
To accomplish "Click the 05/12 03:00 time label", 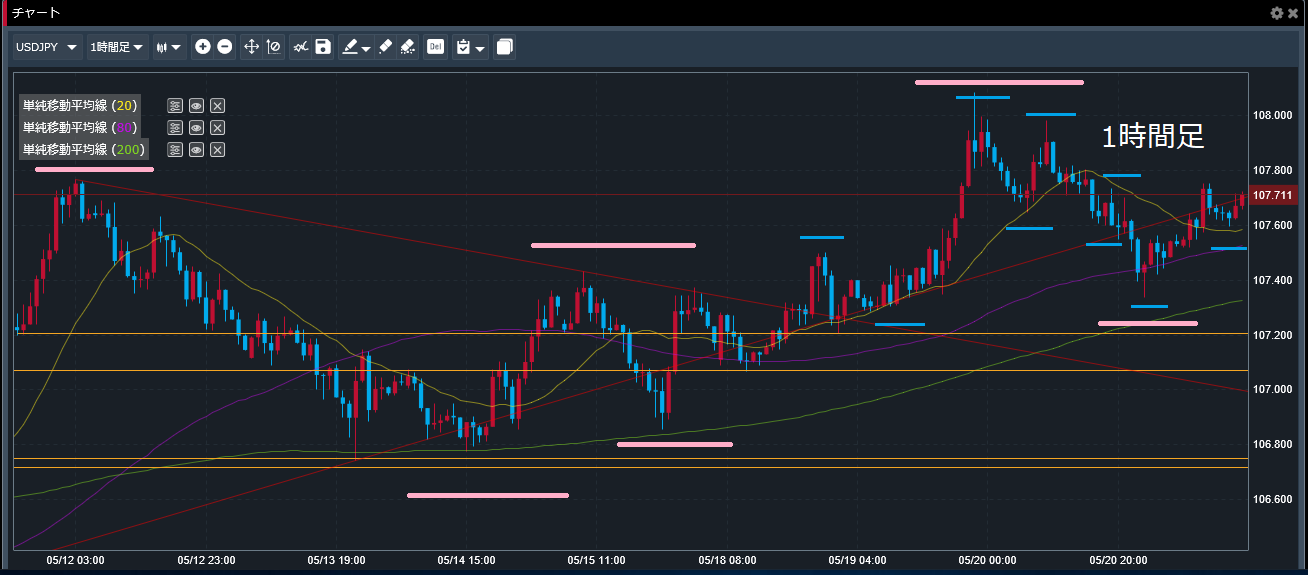I will [x=75, y=561].
